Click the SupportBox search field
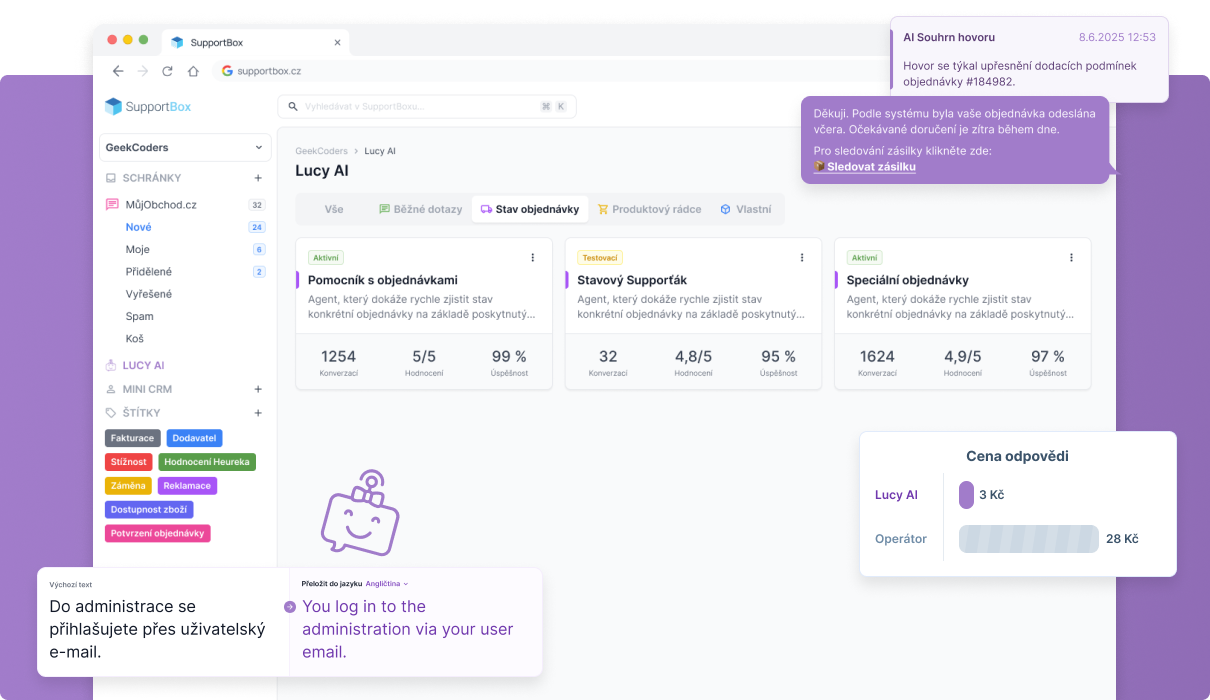Screen dimensions: 1210x700 pos(427,106)
